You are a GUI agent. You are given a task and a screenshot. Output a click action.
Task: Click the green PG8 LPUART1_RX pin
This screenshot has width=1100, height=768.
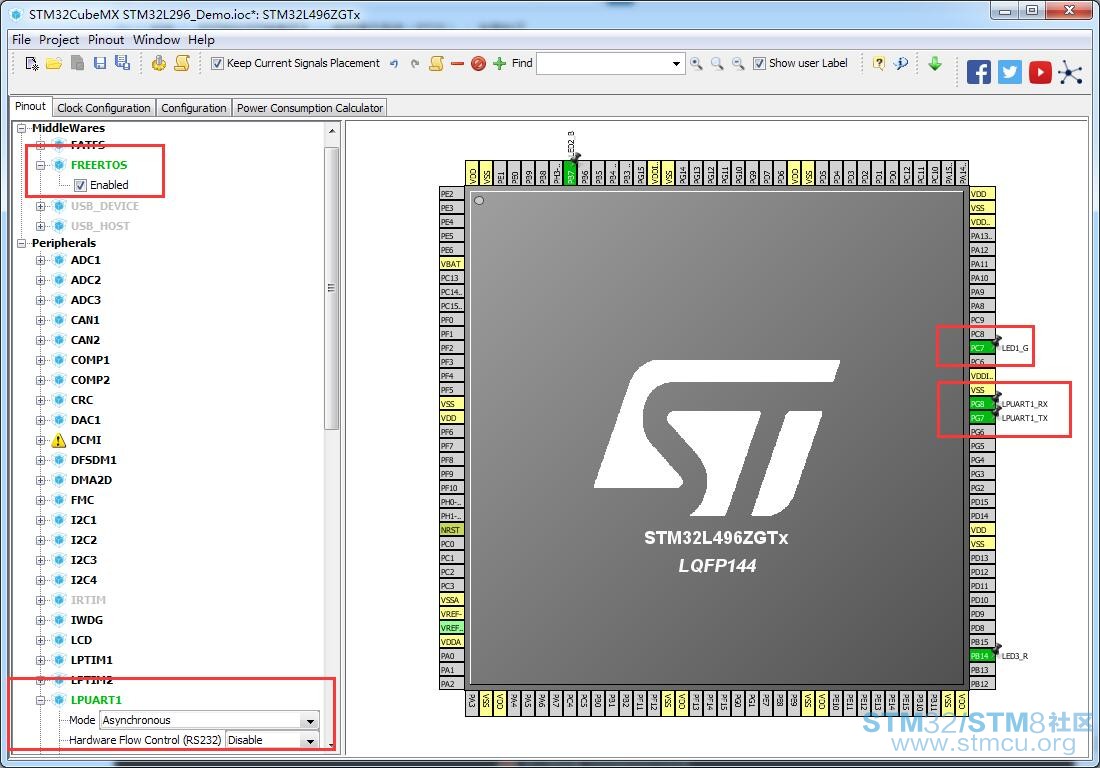click(x=981, y=404)
